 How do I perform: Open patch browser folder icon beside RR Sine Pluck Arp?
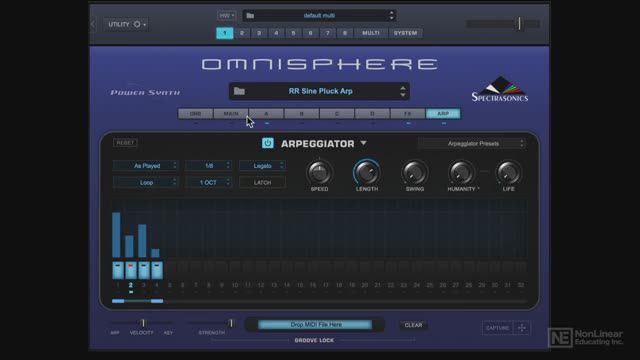tap(240, 91)
